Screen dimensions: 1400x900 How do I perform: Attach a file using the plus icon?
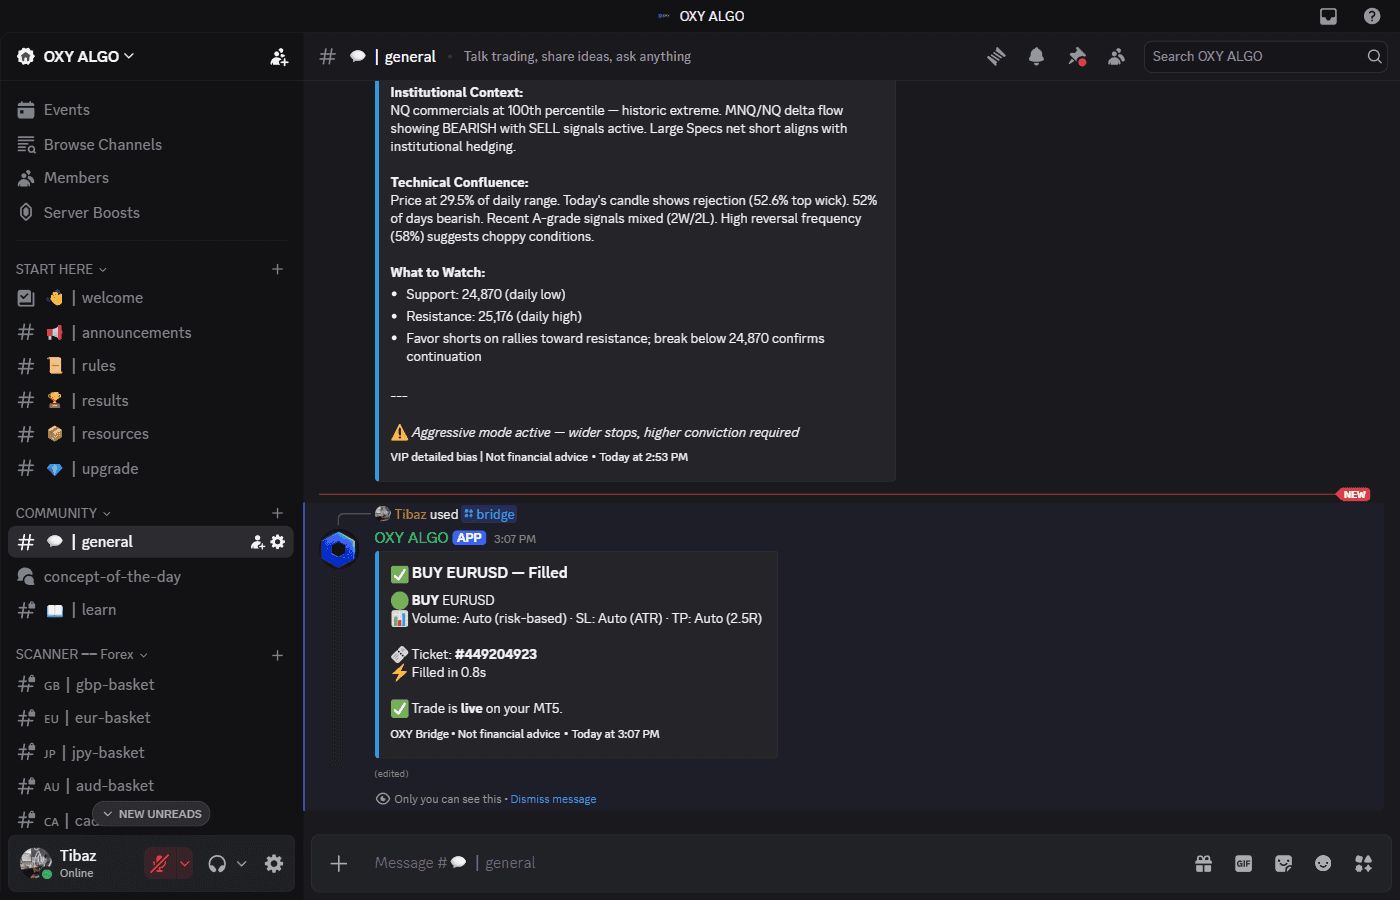338,862
